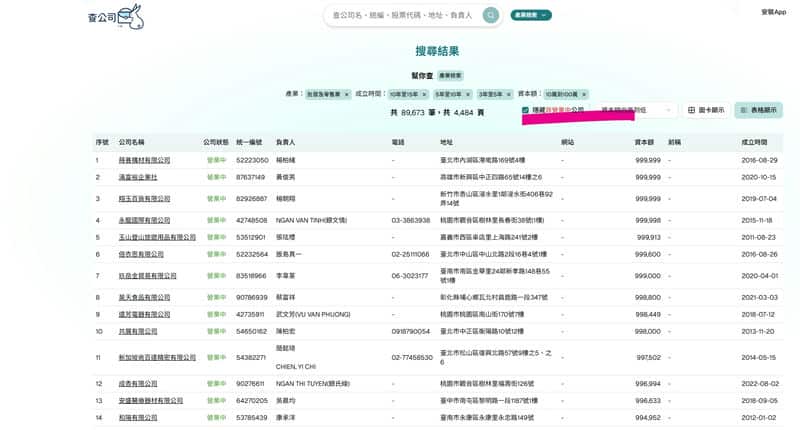Screen dimensions: 800x430
Task: Click the 公司狀態 column header
Action: 216,142
